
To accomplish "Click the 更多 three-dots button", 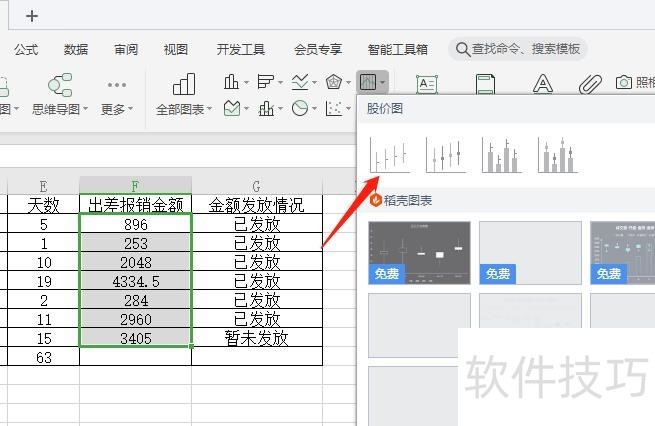I will point(117,94).
